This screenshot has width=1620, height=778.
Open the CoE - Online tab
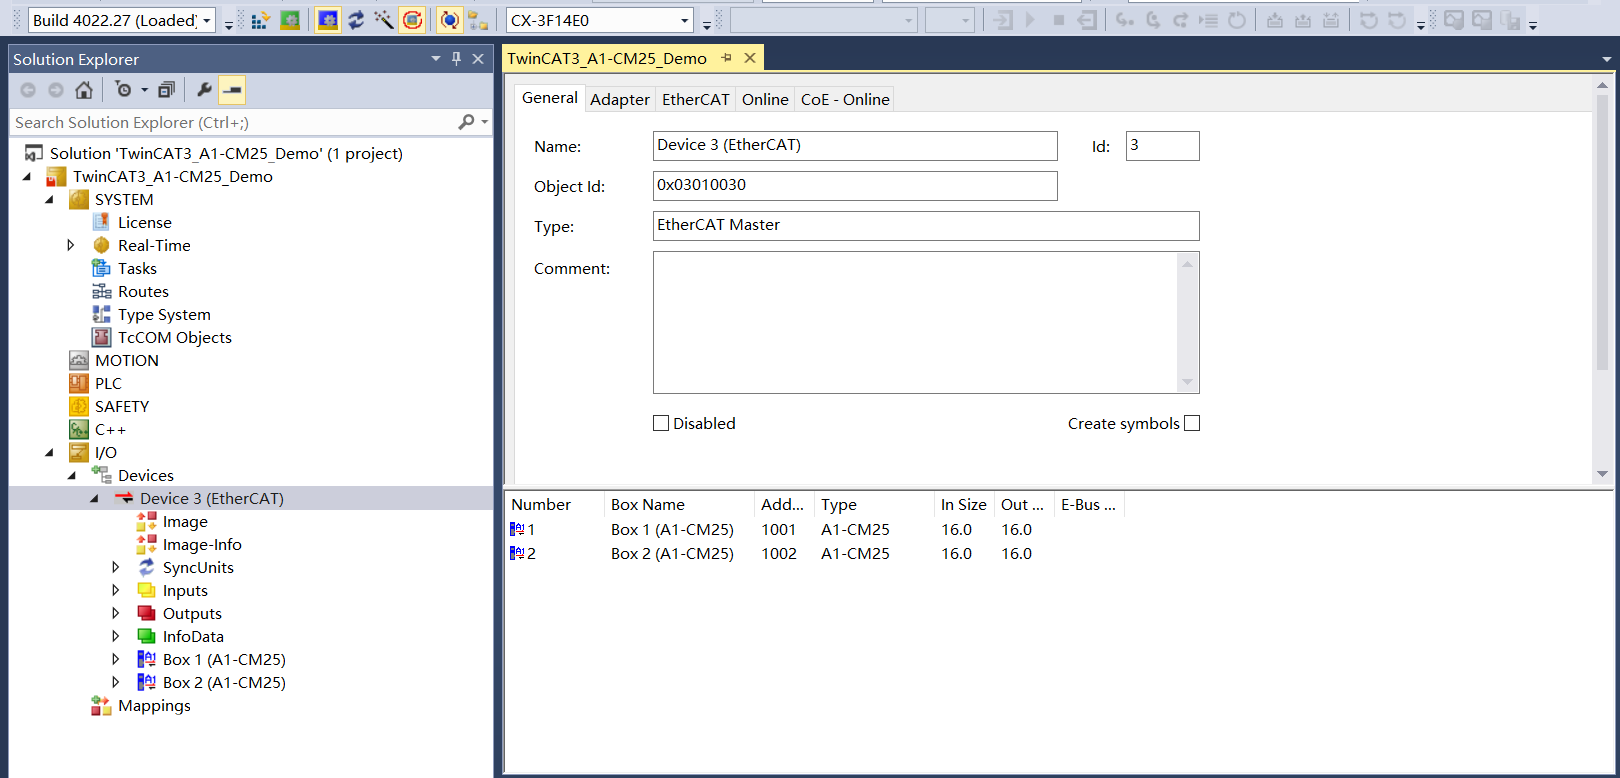coord(845,99)
